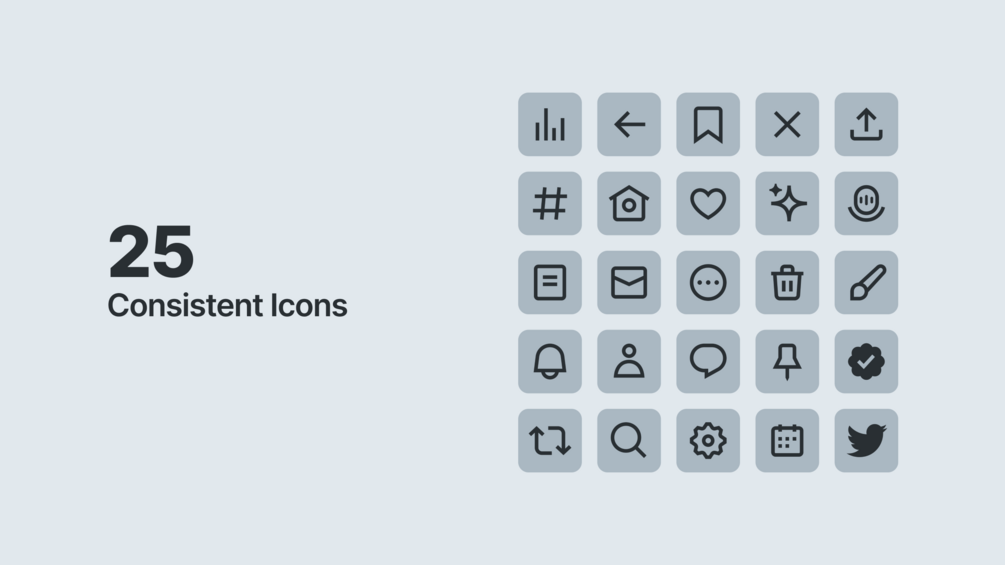Open the envelope mail icon
Viewport: 1005px width, 565px height.
[x=628, y=282]
